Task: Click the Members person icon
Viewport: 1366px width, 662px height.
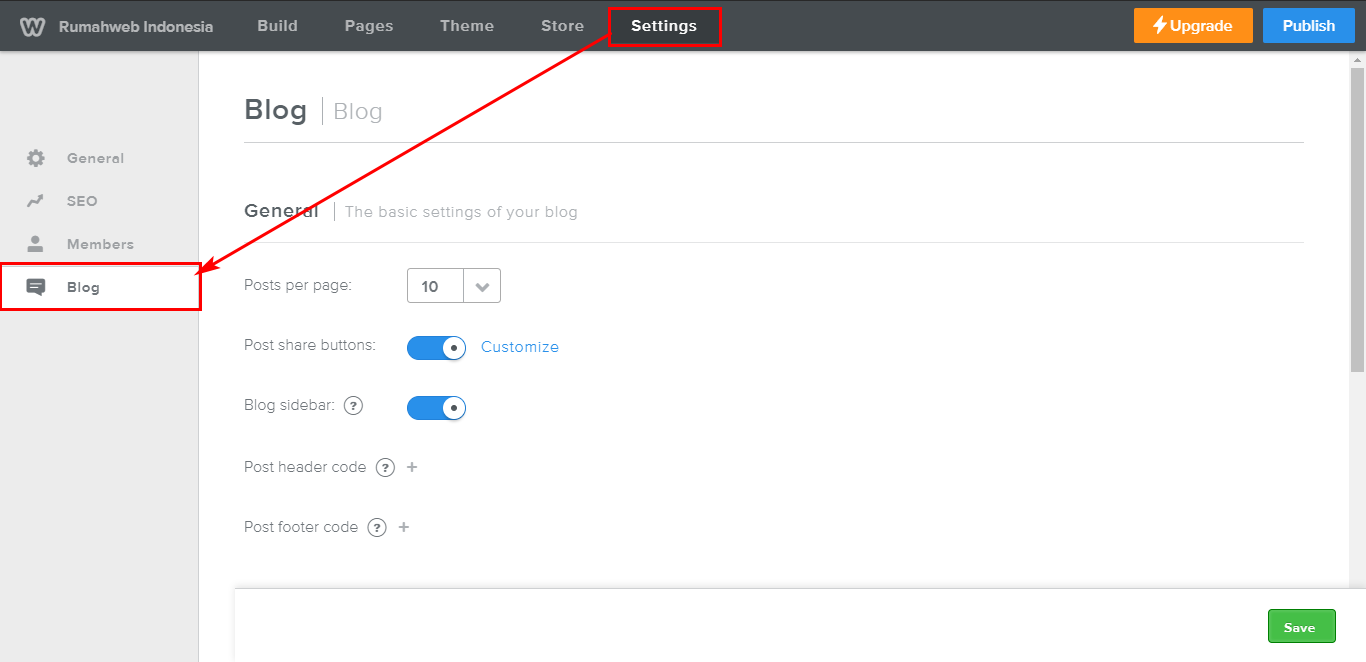Action: click(36, 244)
